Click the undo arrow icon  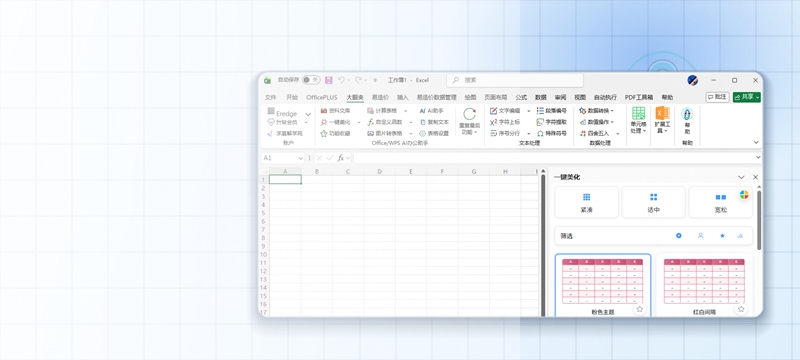coord(341,80)
